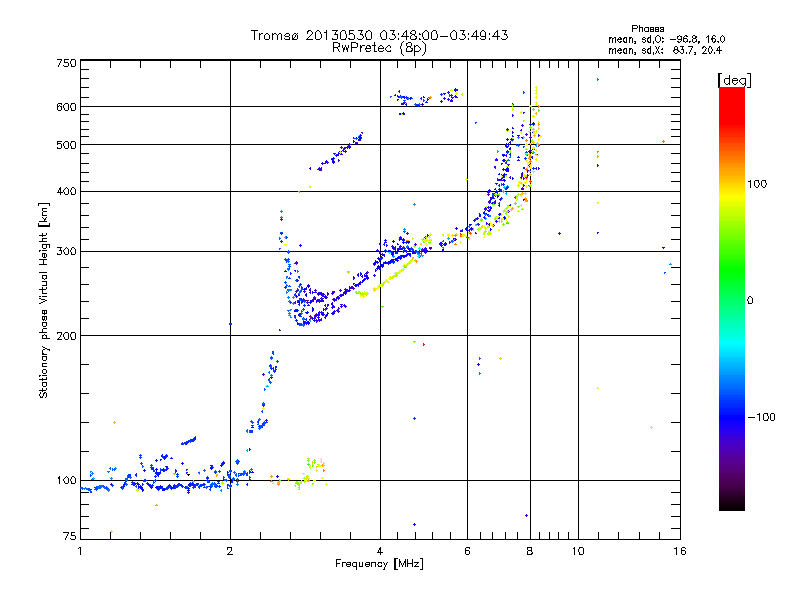The image size is (800, 600).
Task: Click the y-axis tick label '750'
Action: click(66, 63)
